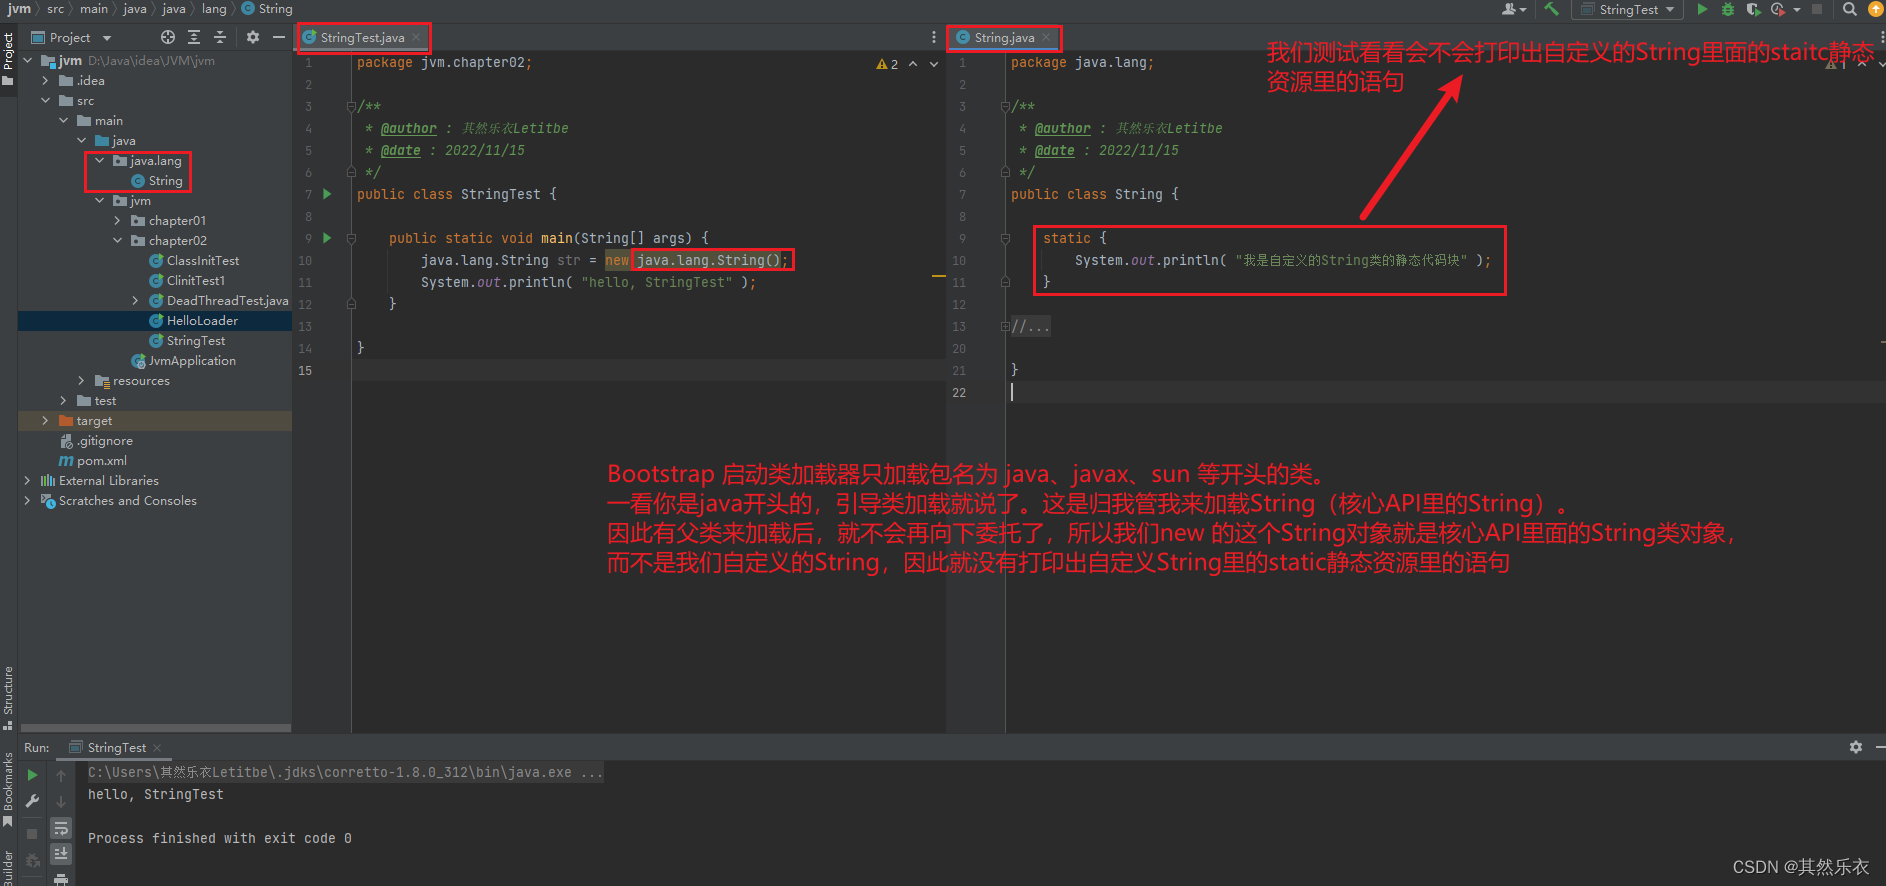
Task: Click run gutter arrow beside main method
Action: (327, 238)
